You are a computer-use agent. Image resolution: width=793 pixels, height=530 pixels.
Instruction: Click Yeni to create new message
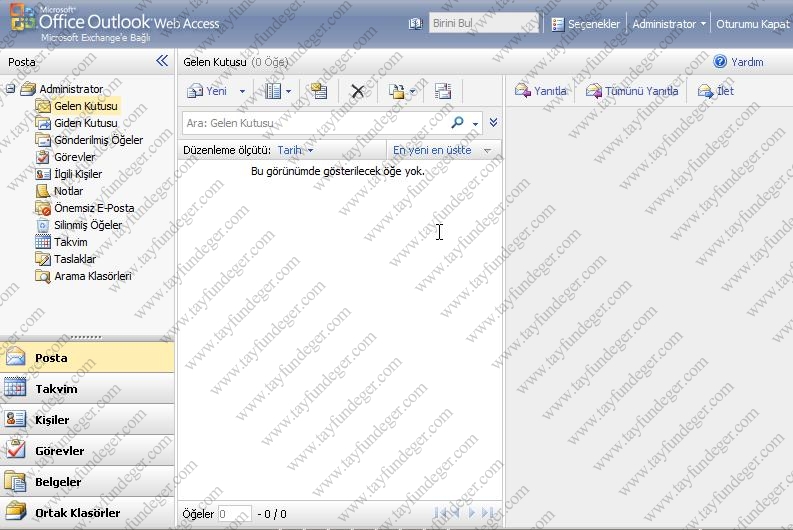pos(207,91)
